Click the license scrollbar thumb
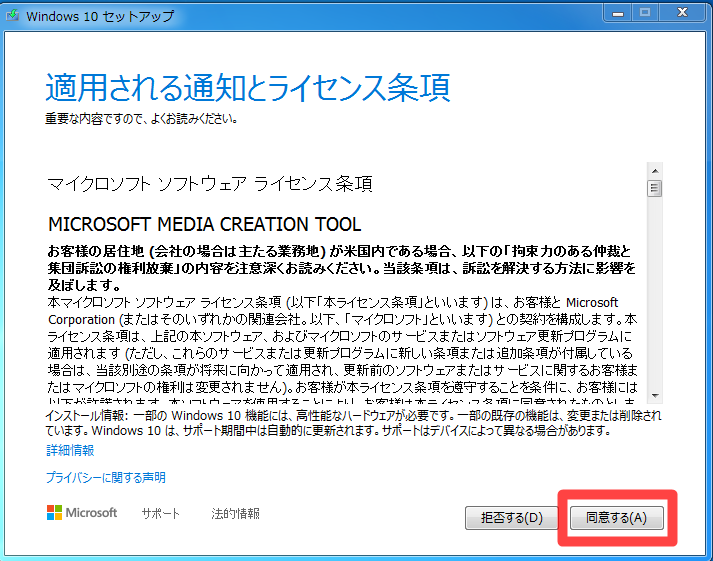 coord(655,188)
